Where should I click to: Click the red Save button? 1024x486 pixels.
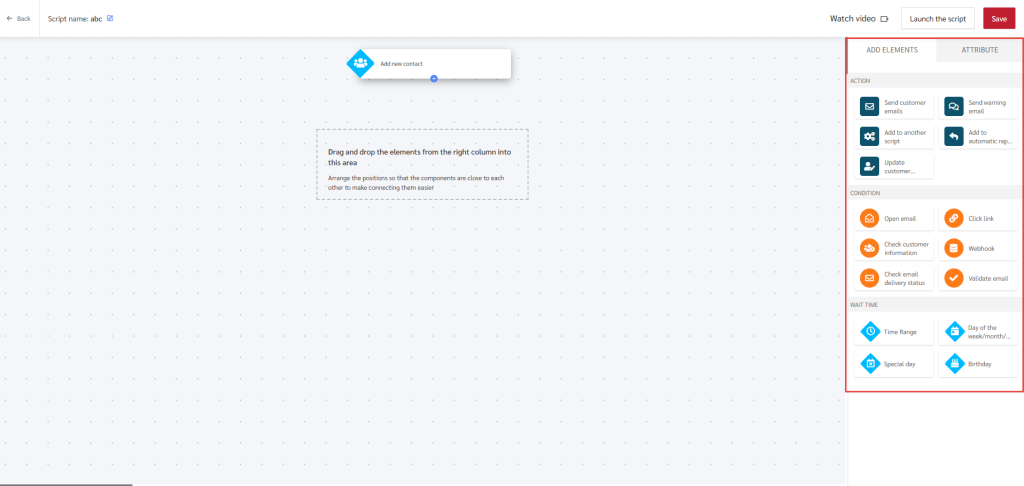pos(998,19)
